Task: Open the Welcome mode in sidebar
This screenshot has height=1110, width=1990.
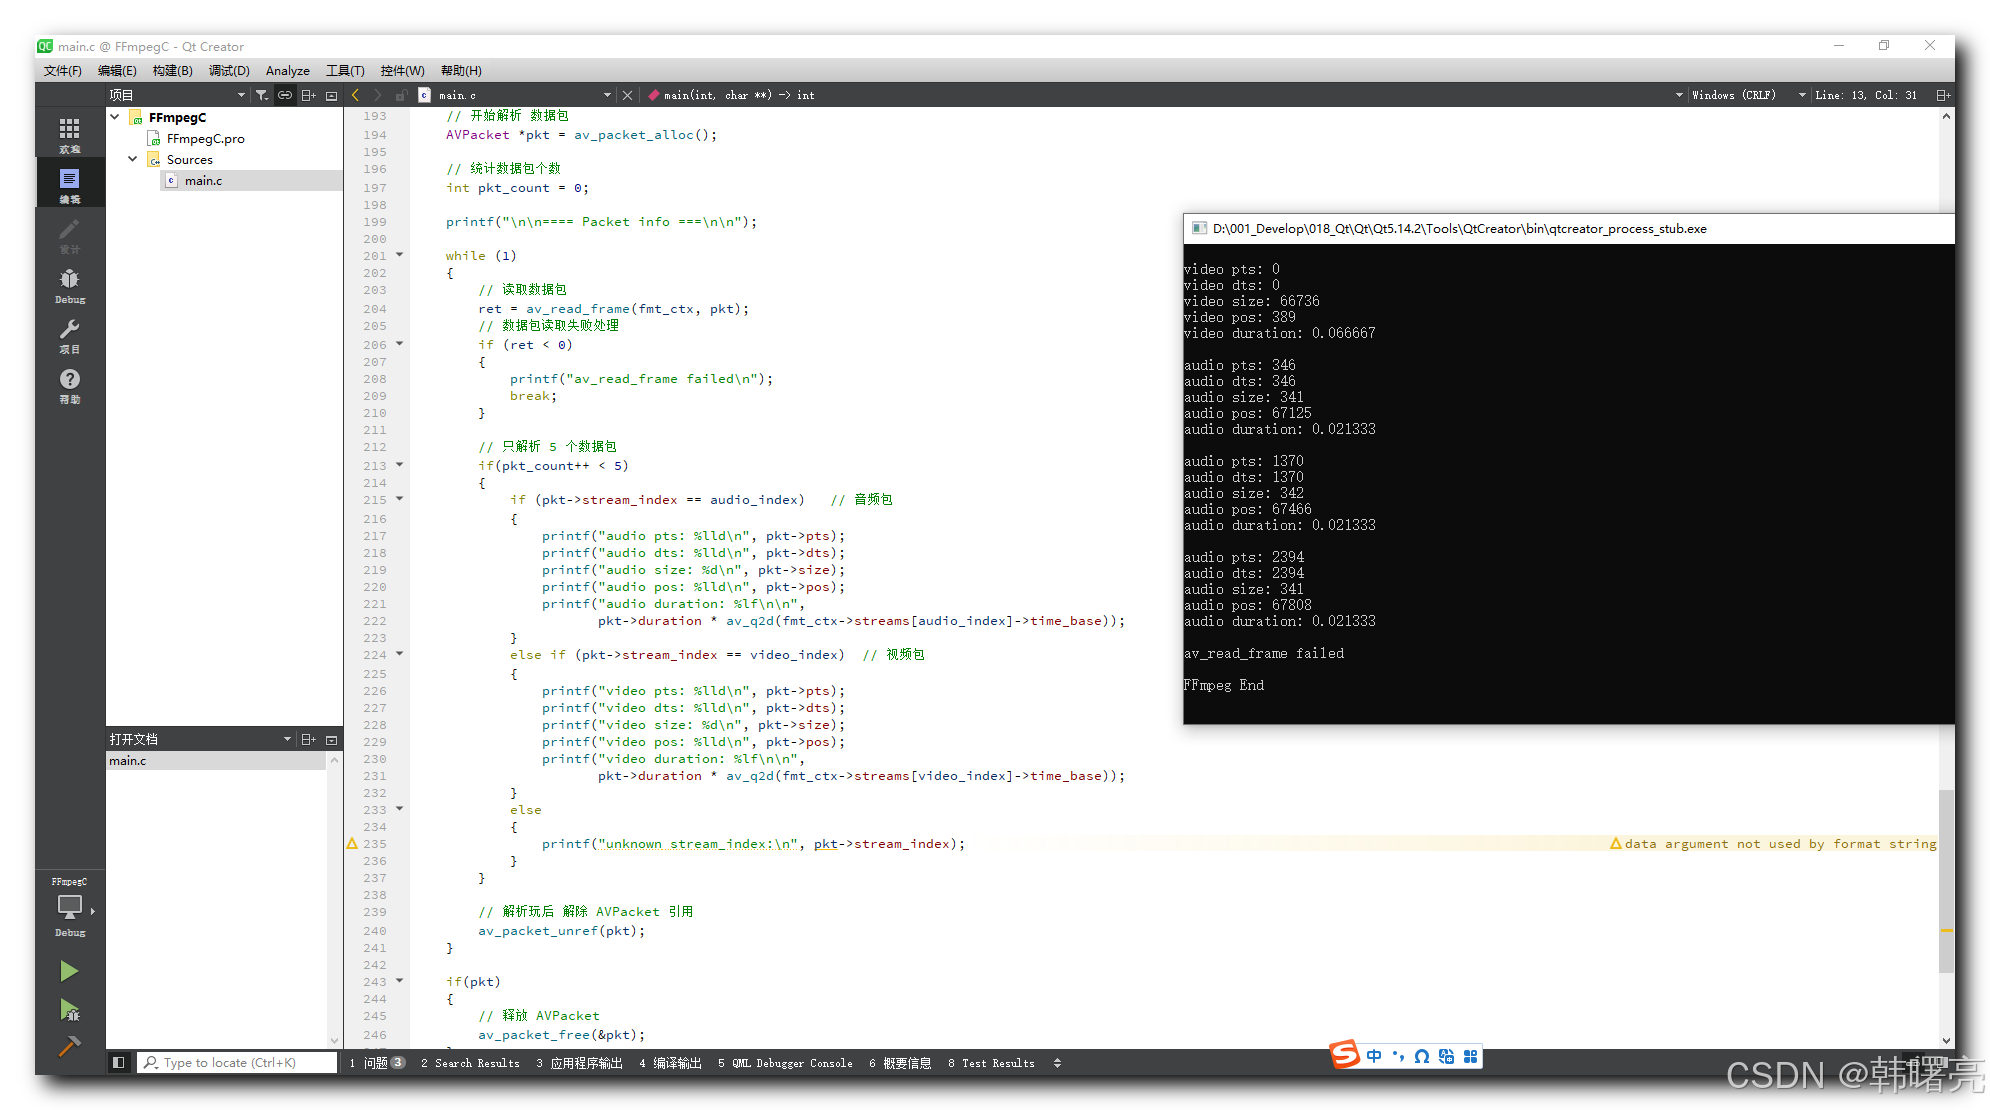Action: pos(69,134)
